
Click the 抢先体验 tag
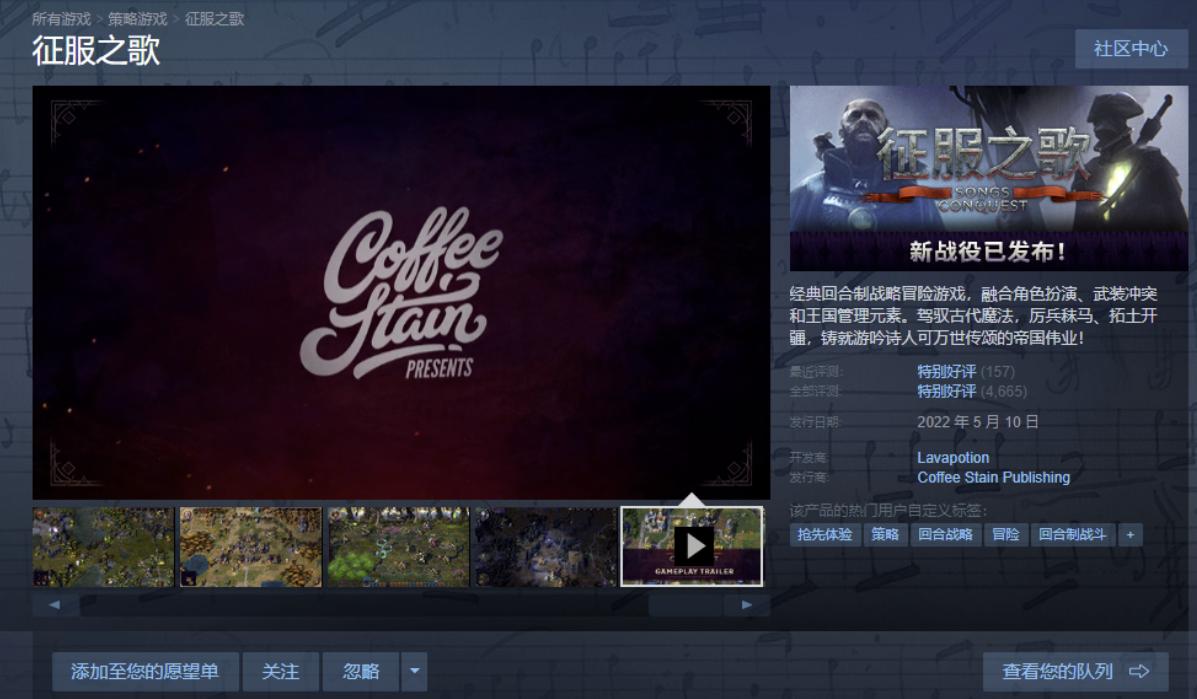825,534
